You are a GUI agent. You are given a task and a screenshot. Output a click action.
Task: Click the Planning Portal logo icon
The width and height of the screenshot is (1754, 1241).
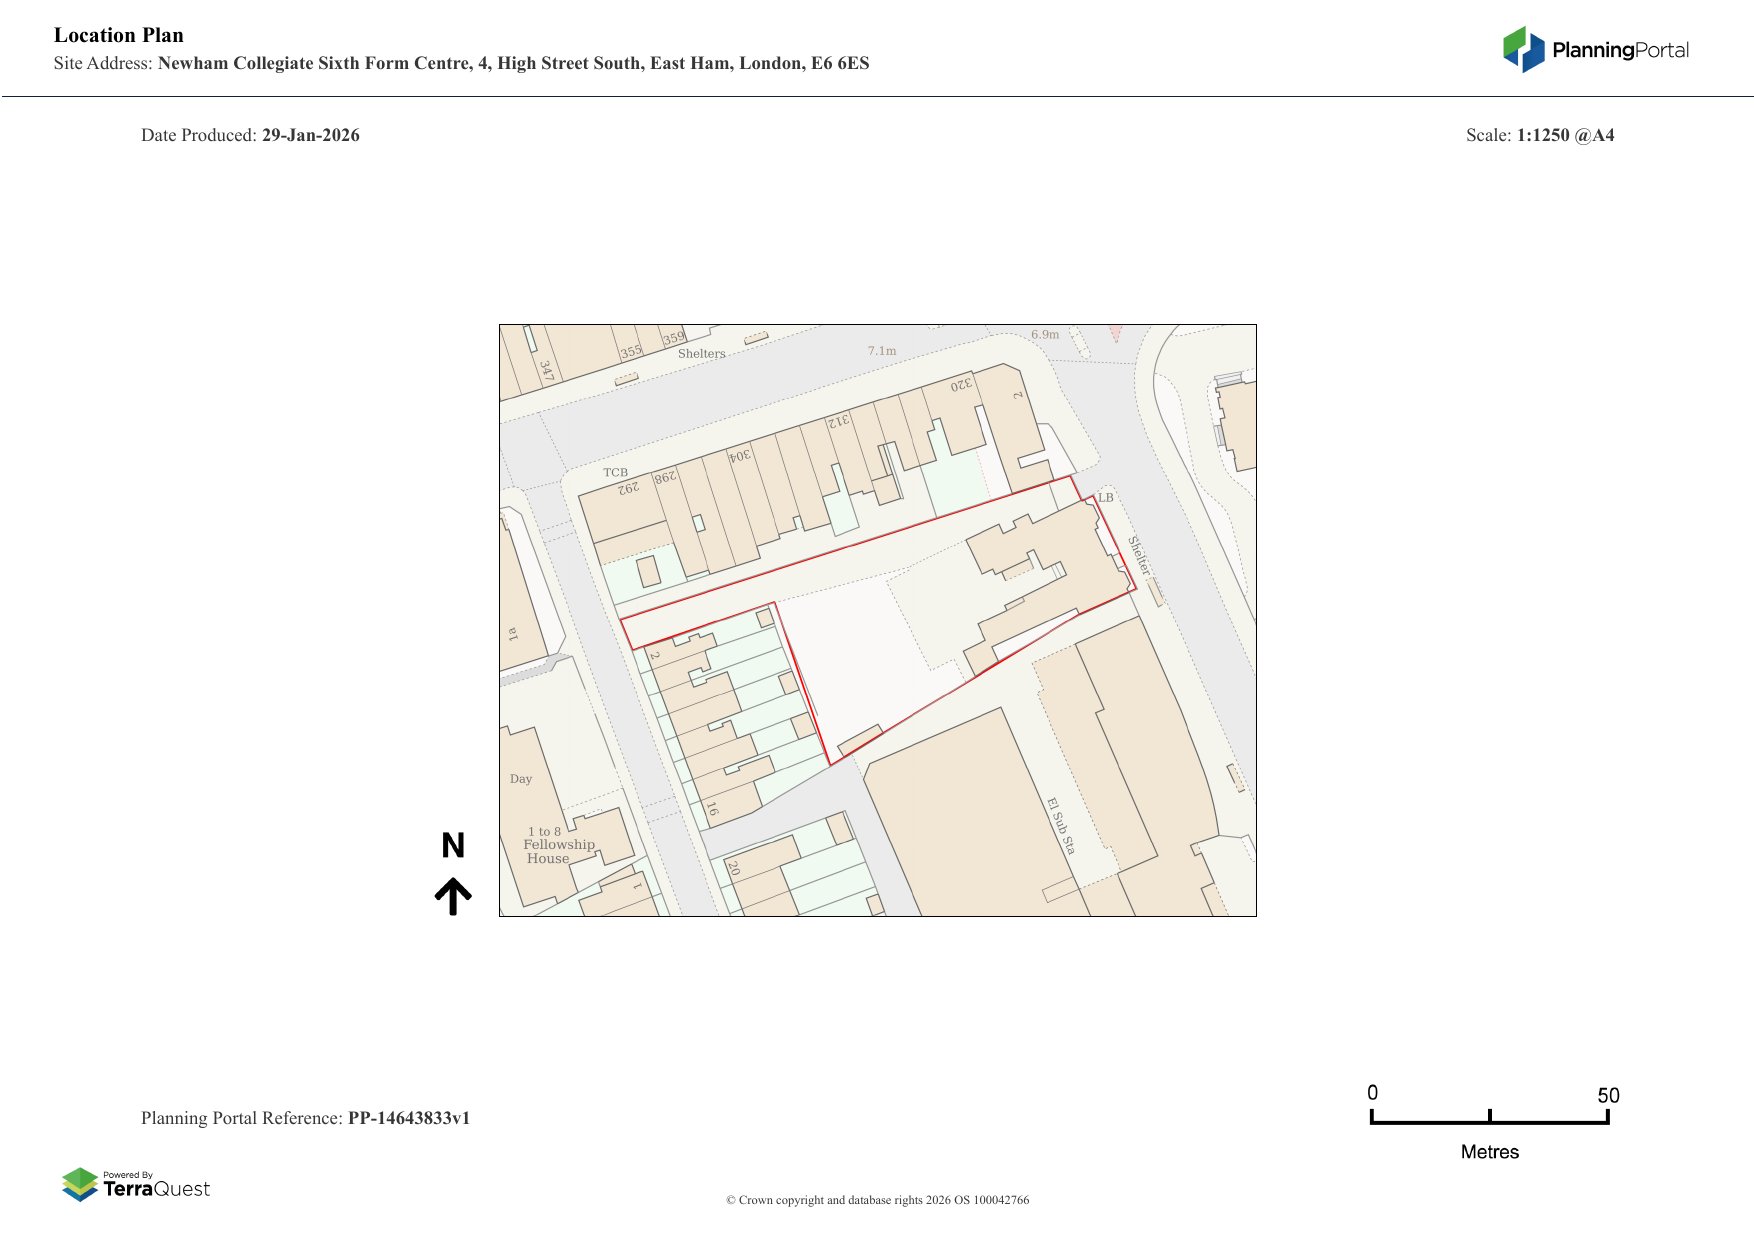pyautogui.click(x=1523, y=49)
